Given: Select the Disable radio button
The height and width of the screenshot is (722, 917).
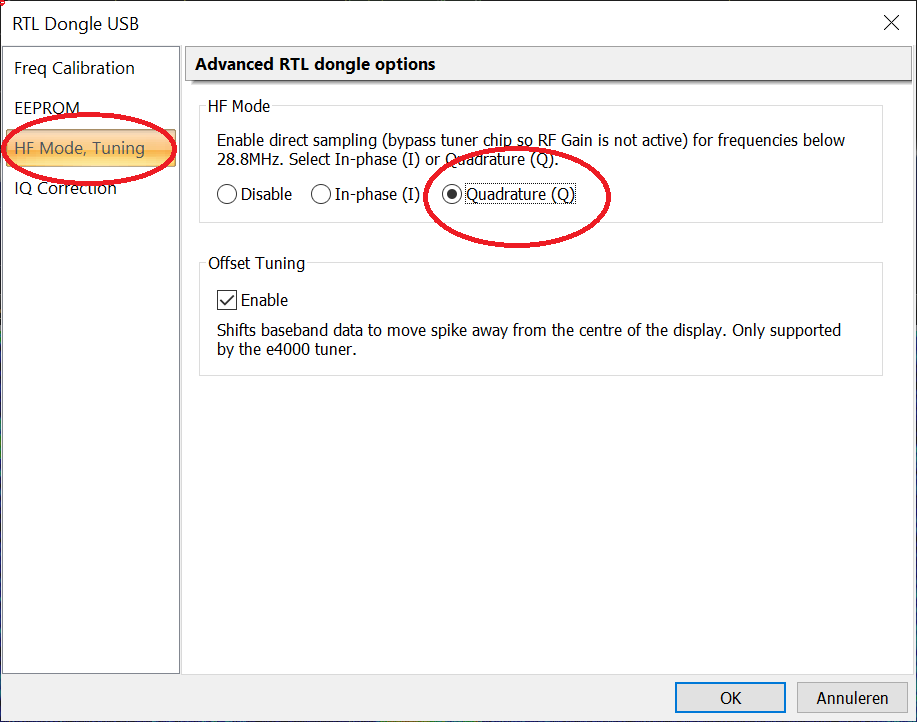Looking at the screenshot, I should pyautogui.click(x=227, y=194).
